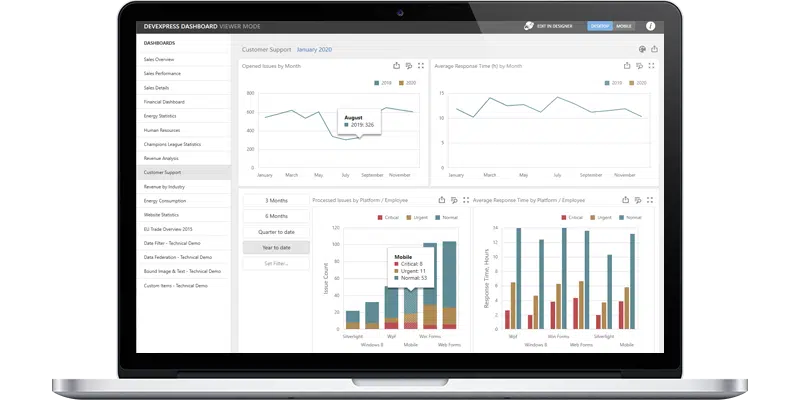The height and width of the screenshot is (400, 800).
Task: Select the 3 Months date filter
Action: pyautogui.click(x=276, y=201)
